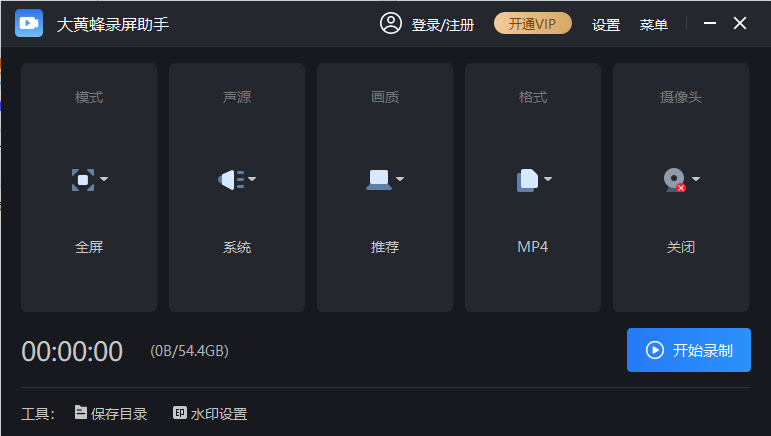Click the 开始录制 start recording button
The width and height of the screenshot is (771, 436).
[x=688, y=350]
